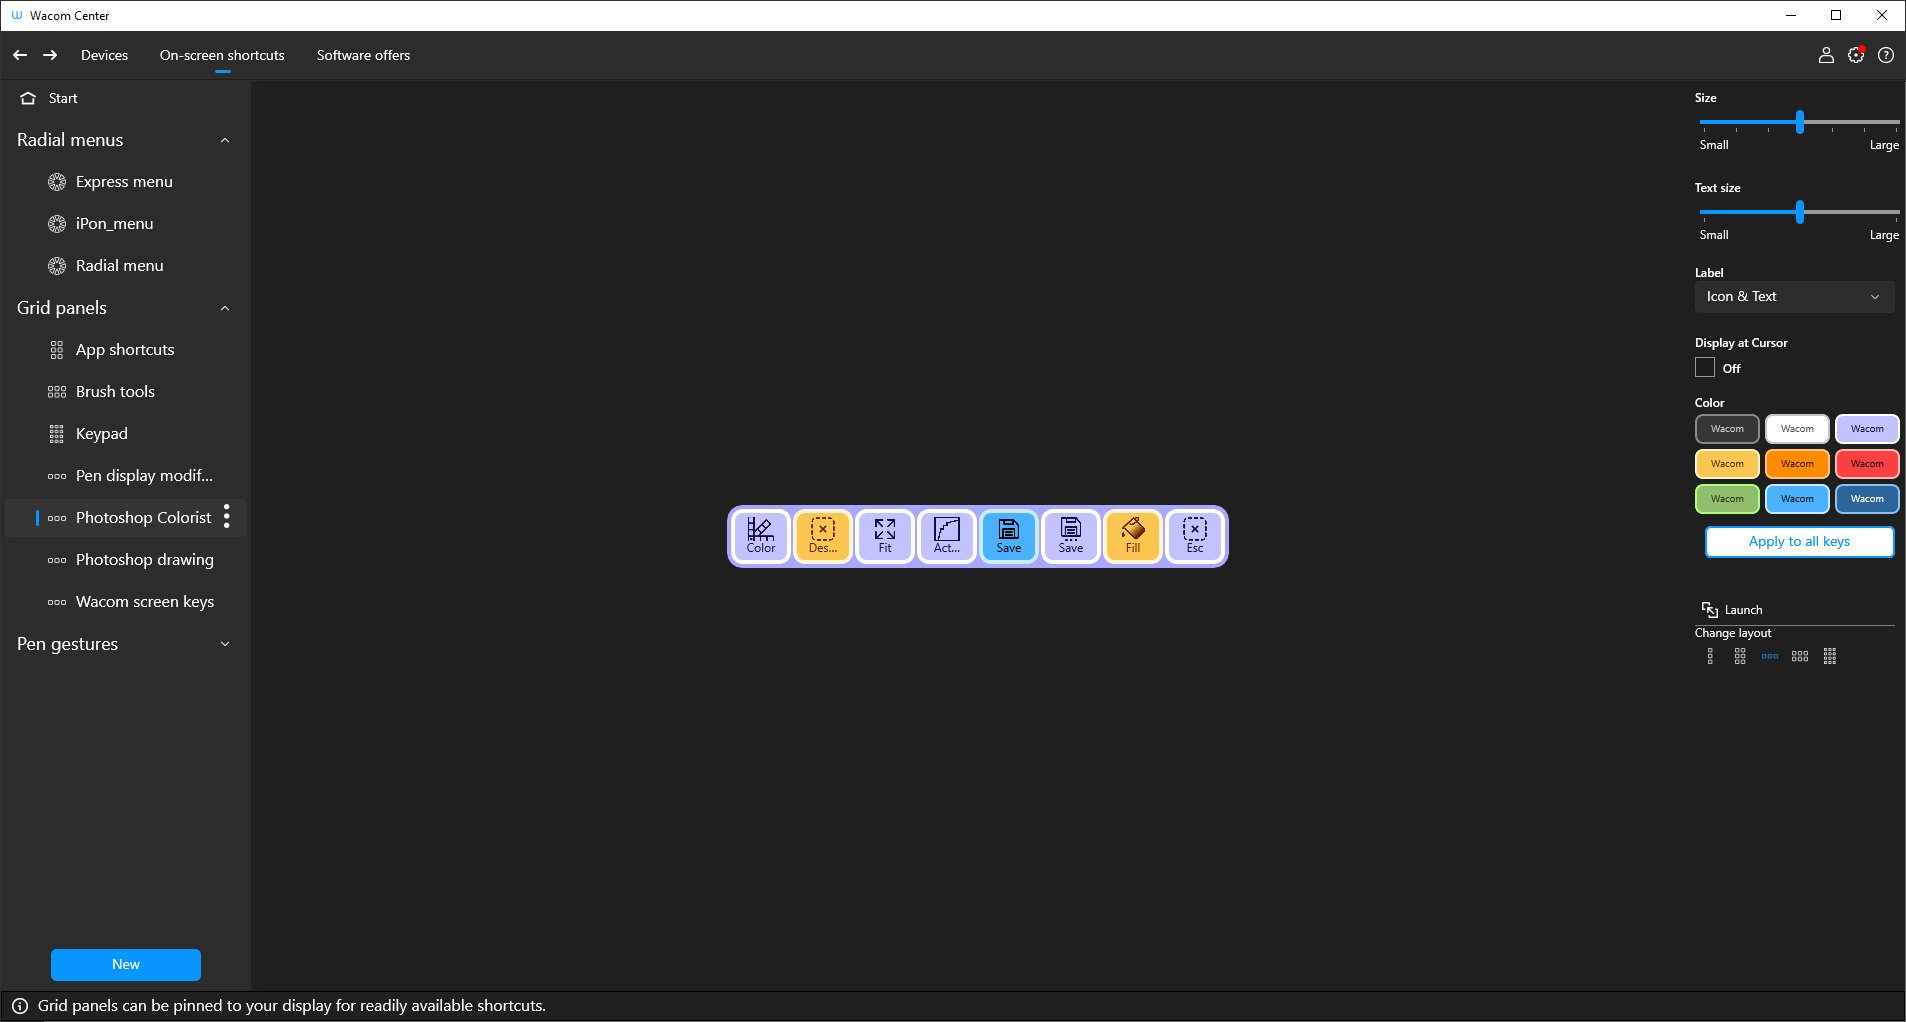Select the On-screen shortcuts tab
This screenshot has width=1906, height=1022.
click(x=222, y=55)
